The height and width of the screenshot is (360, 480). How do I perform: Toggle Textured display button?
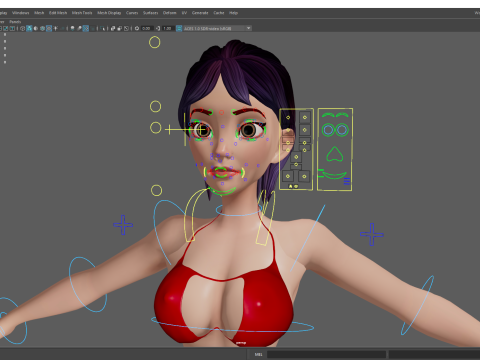[x=49, y=28]
